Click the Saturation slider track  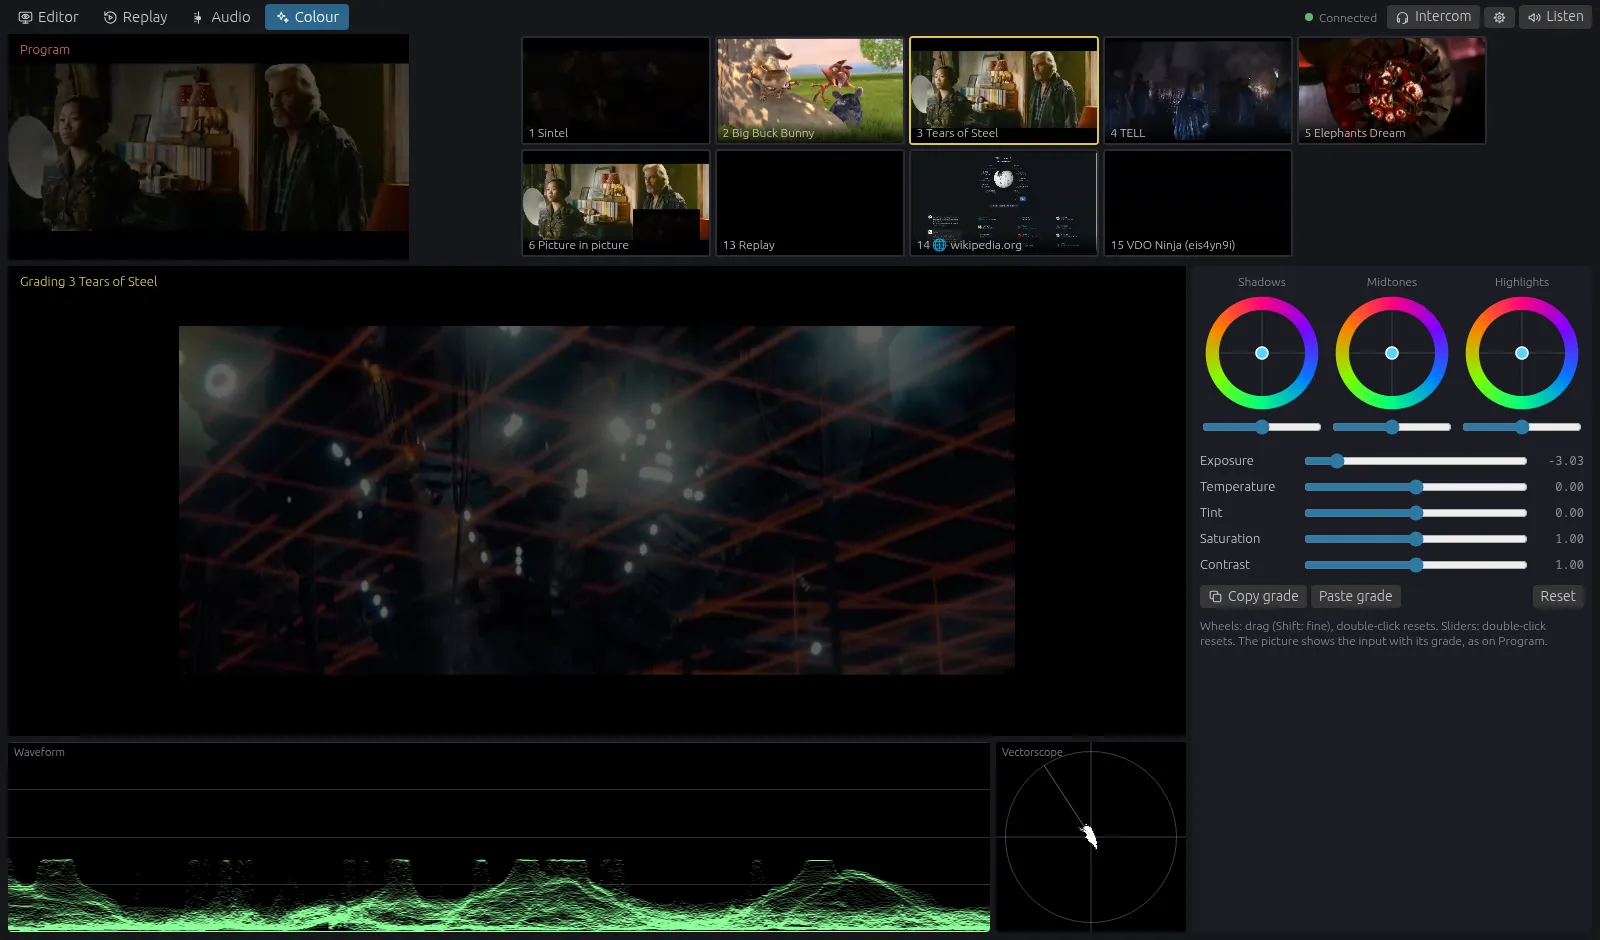pyautogui.click(x=1416, y=539)
